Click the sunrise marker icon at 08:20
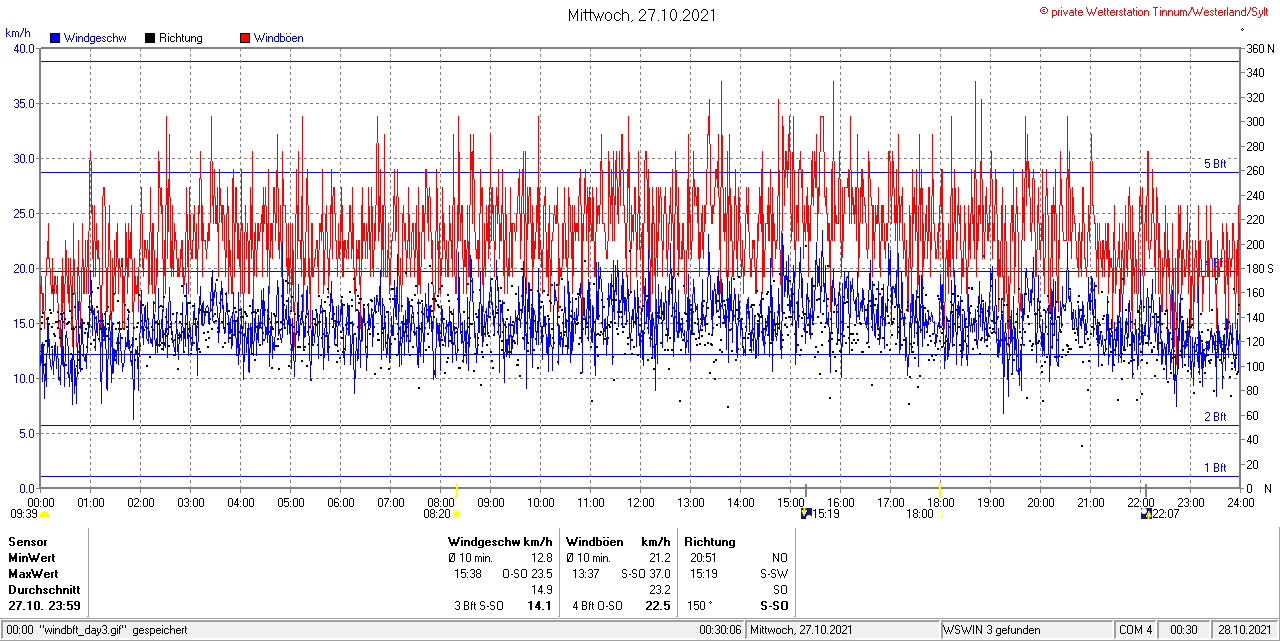This screenshot has width=1280, height=641. pyautogui.click(x=457, y=514)
